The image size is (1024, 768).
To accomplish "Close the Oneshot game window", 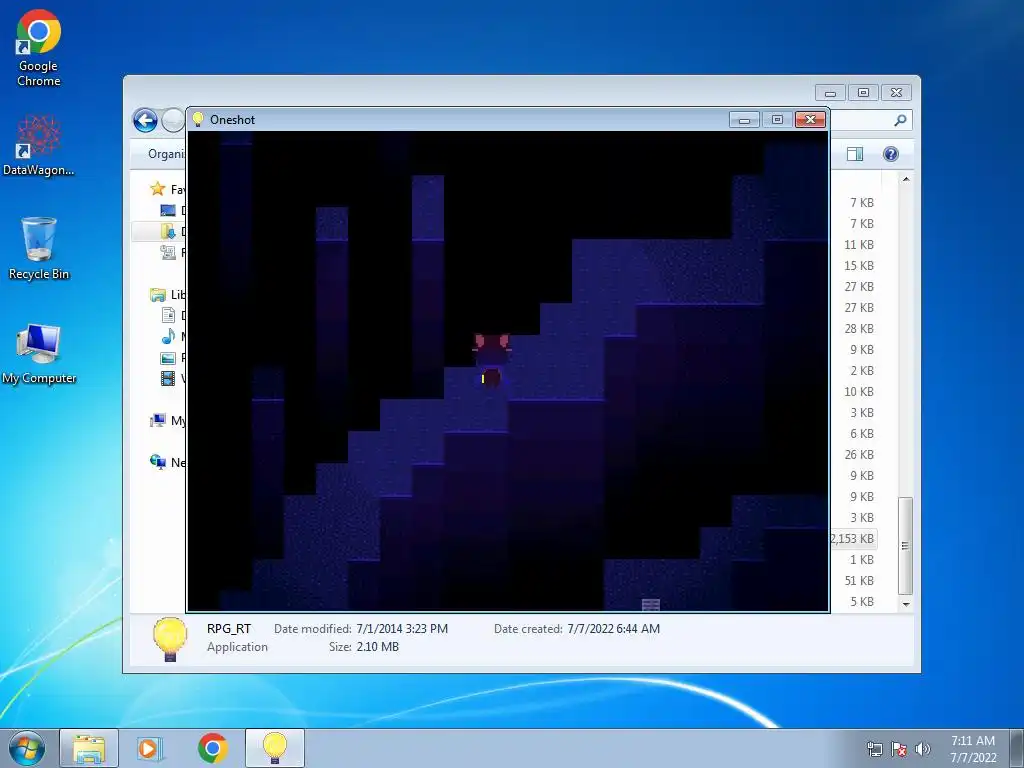I will tap(810, 120).
